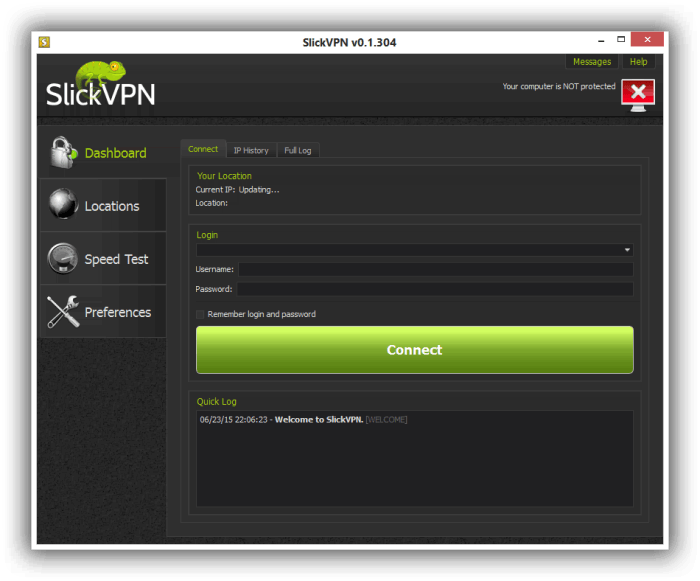Open the Dashboard section
Screen dimensions: 700x581
click(104, 153)
